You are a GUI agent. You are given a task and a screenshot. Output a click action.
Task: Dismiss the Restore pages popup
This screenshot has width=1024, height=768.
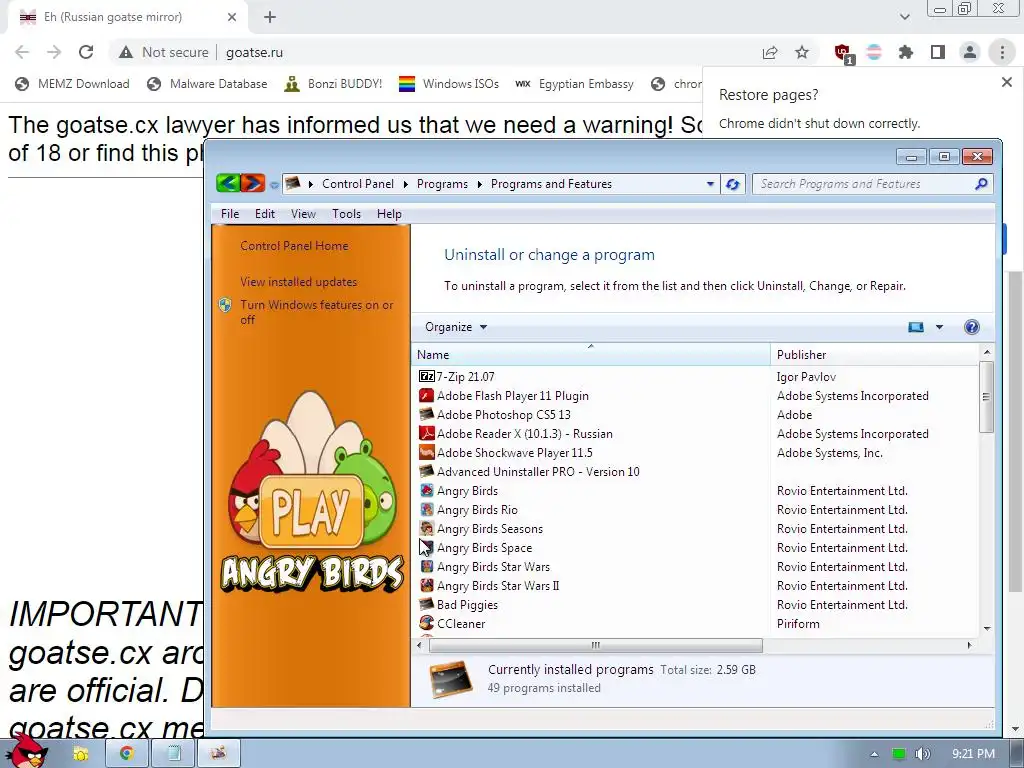click(x=1007, y=82)
